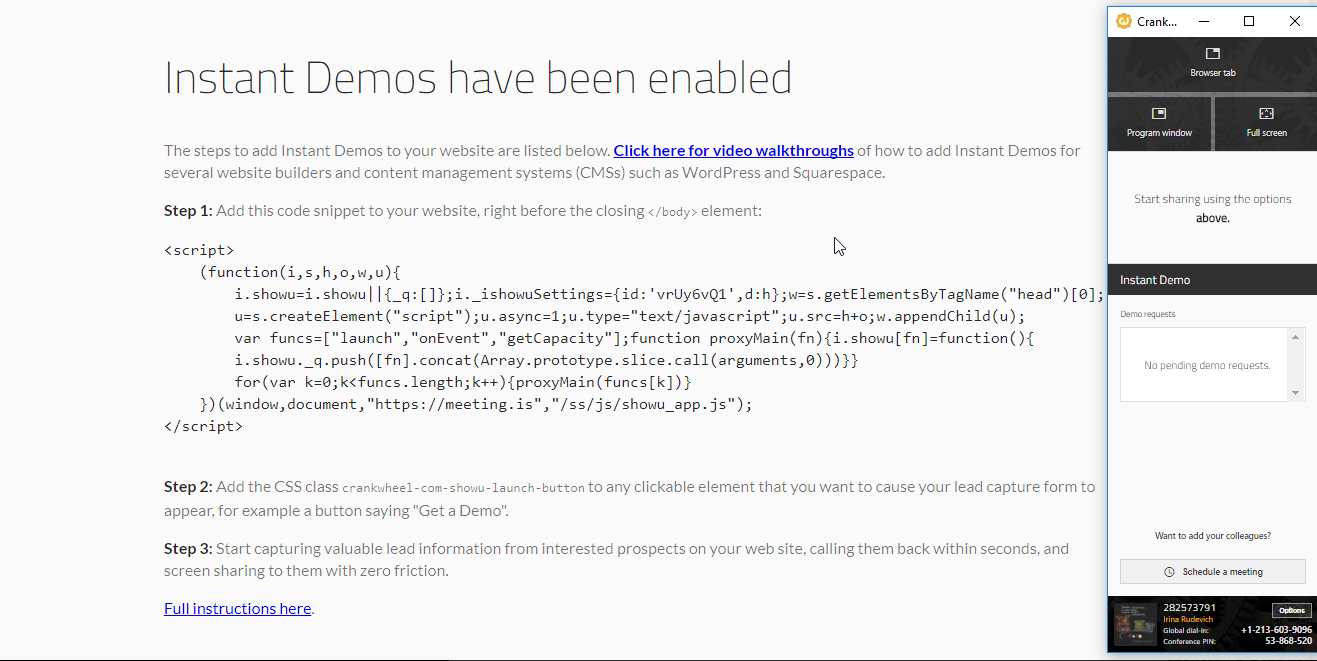Image resolution: width=1317 pixels, height=661 pixels.
Task: Click the clock icon beside Schedule a meeting
Action: point(1169,572)
